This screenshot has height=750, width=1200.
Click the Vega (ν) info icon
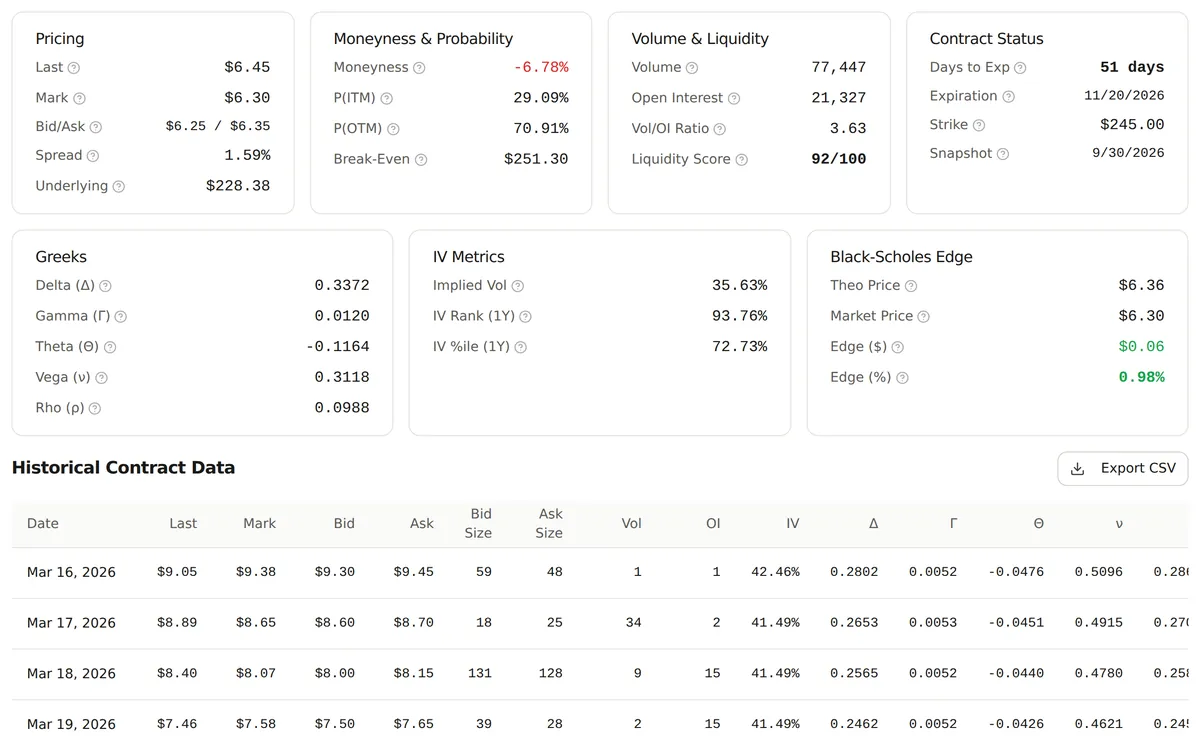coord(101,378)
